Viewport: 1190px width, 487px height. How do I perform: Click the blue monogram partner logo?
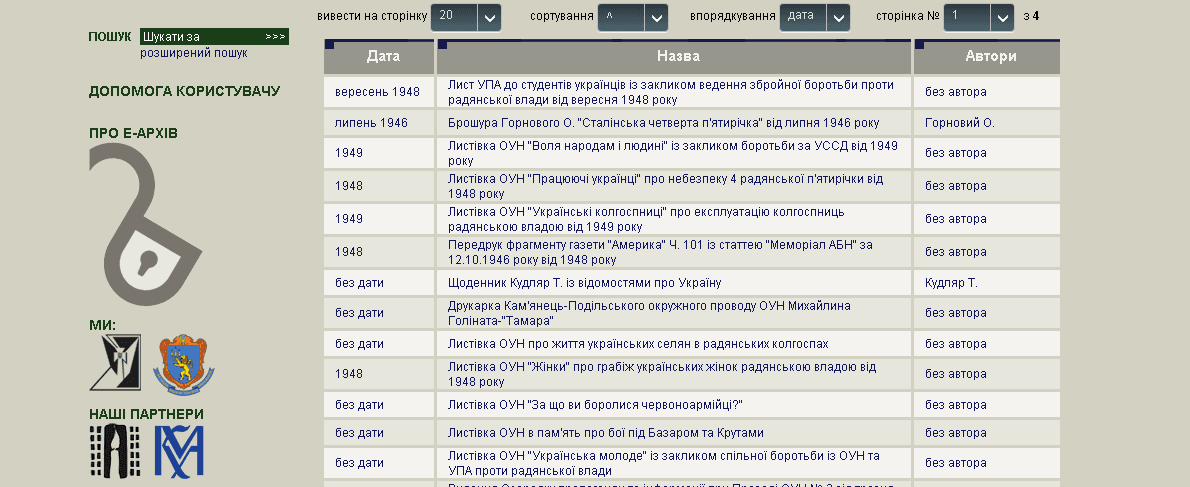click(179, 451)
